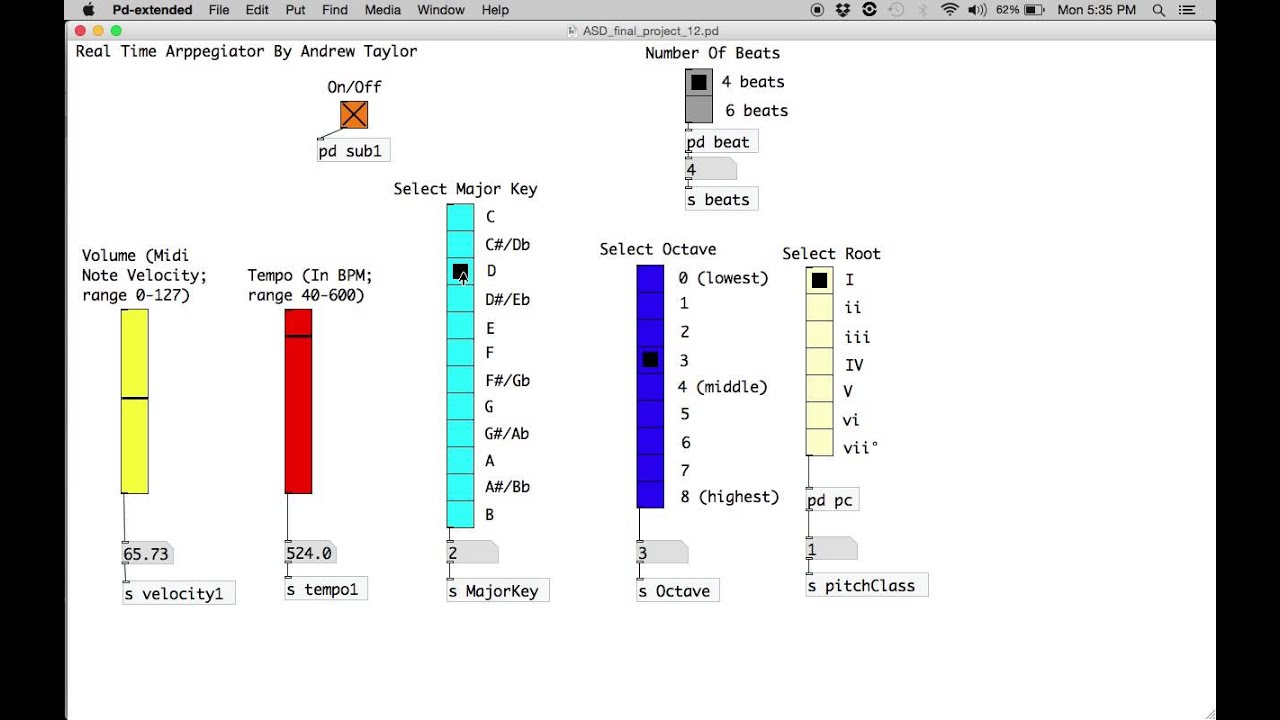Select octave 7
The width and height of the screenshot is (1280, 720).
pos(650,467)
